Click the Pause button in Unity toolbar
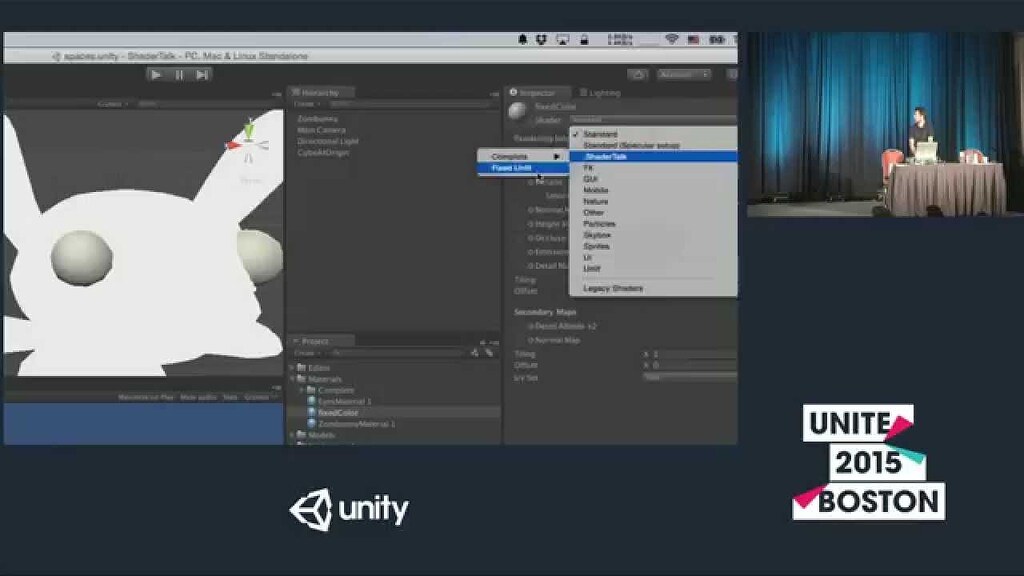 tap(179, 74)
